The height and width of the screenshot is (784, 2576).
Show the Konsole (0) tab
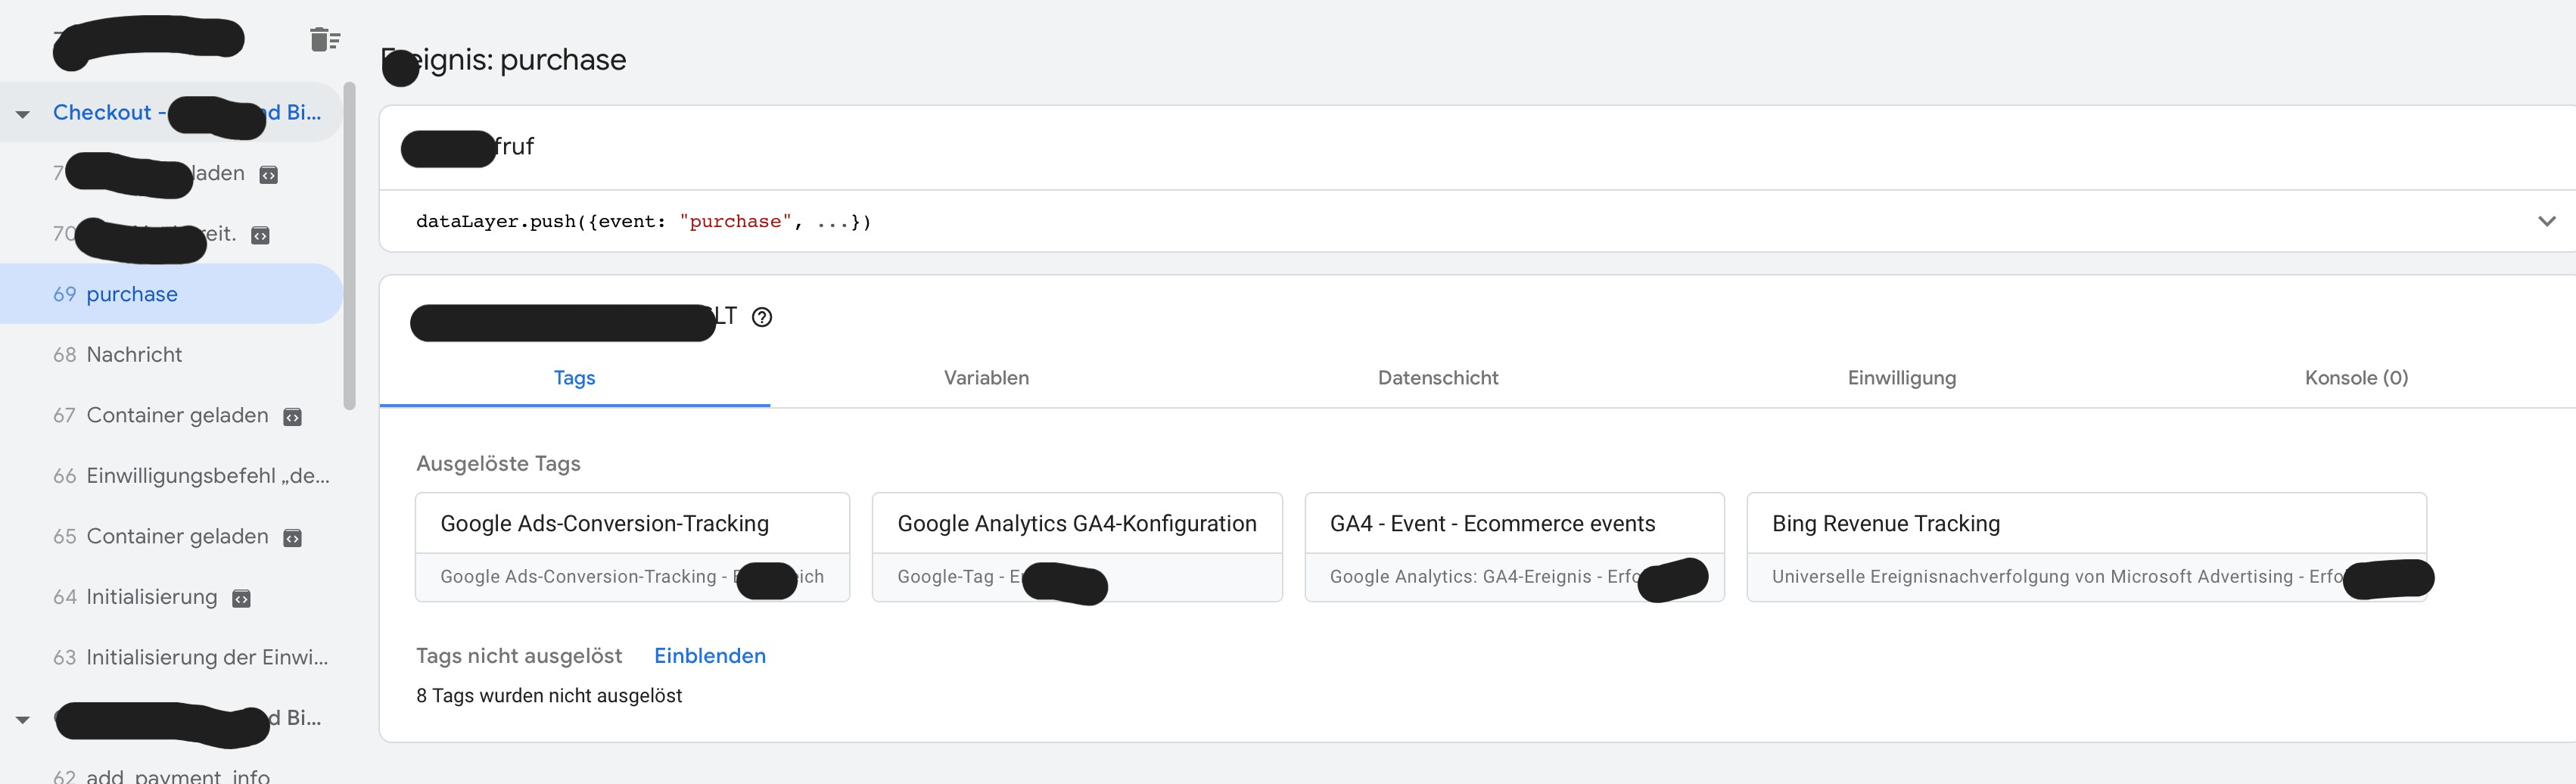2355,378
